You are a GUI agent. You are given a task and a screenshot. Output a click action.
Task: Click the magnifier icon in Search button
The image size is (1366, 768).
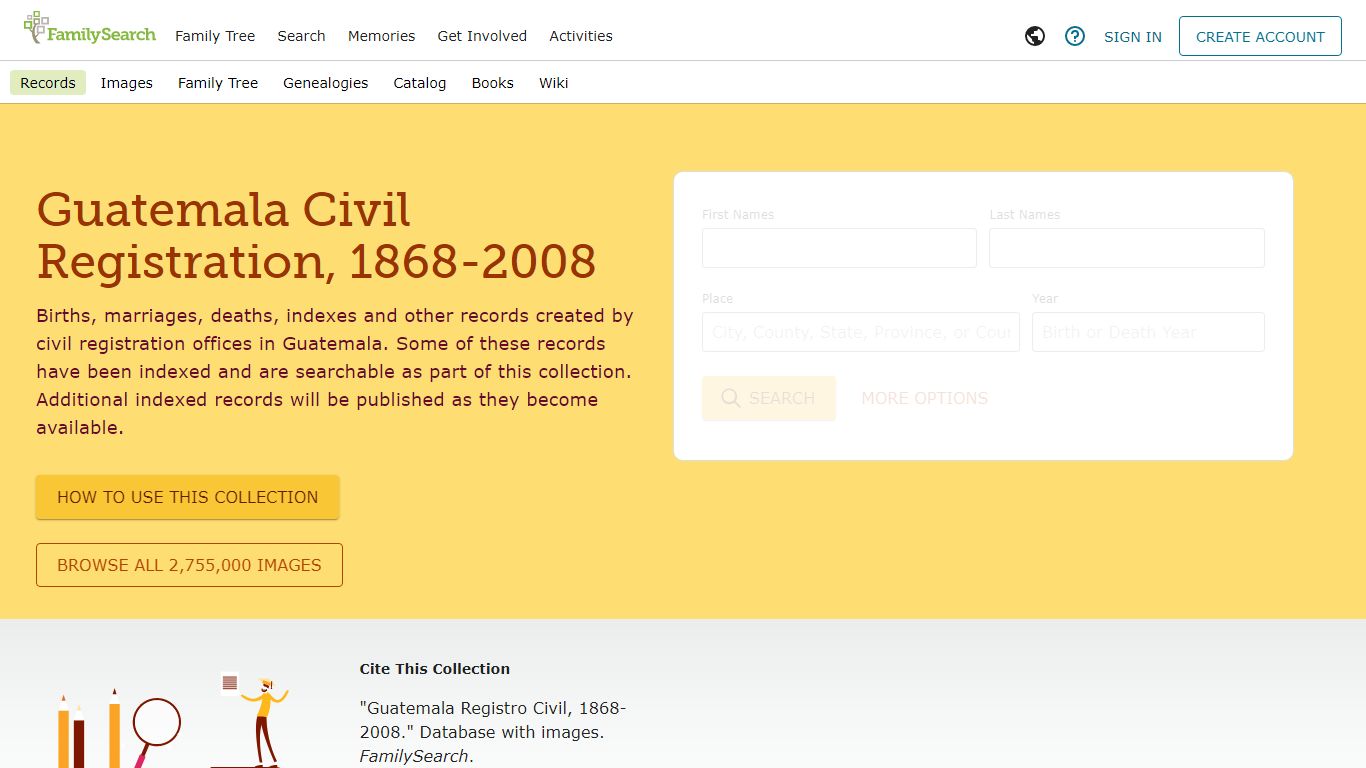[731, 398]
